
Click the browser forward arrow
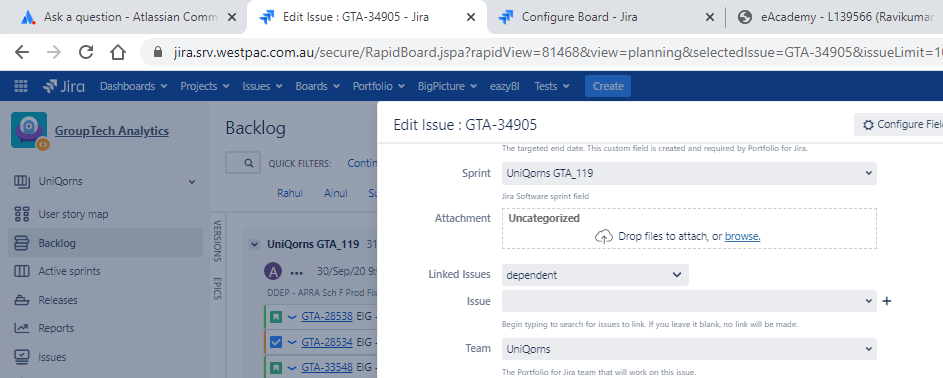[x=54, y=52]
